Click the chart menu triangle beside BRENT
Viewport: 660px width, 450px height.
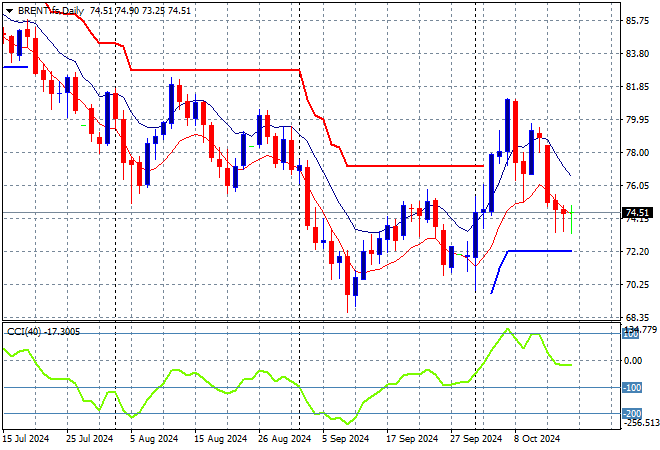click(9, 11)
